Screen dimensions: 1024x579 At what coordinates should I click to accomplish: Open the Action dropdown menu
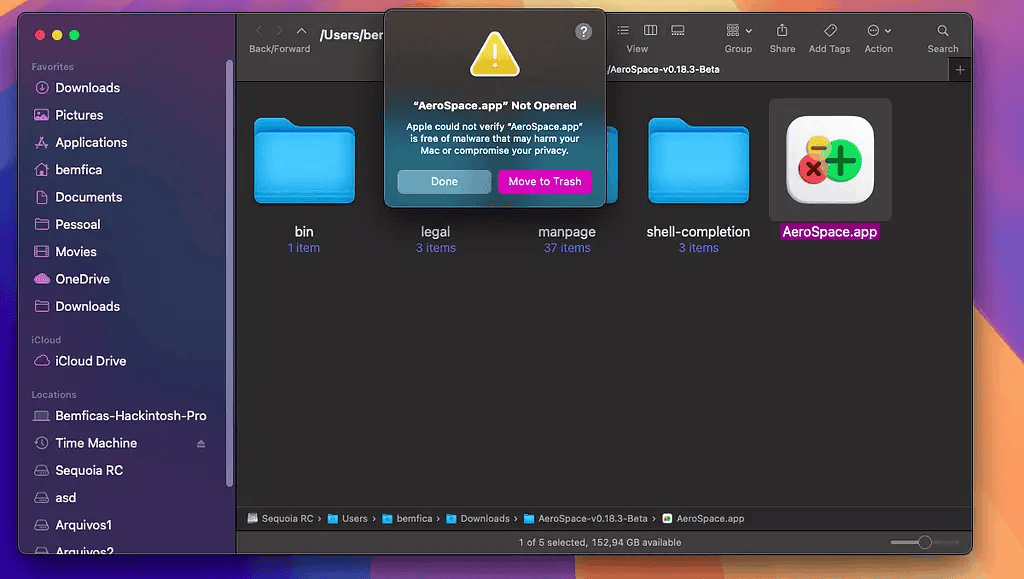click(x=879, y=31)
